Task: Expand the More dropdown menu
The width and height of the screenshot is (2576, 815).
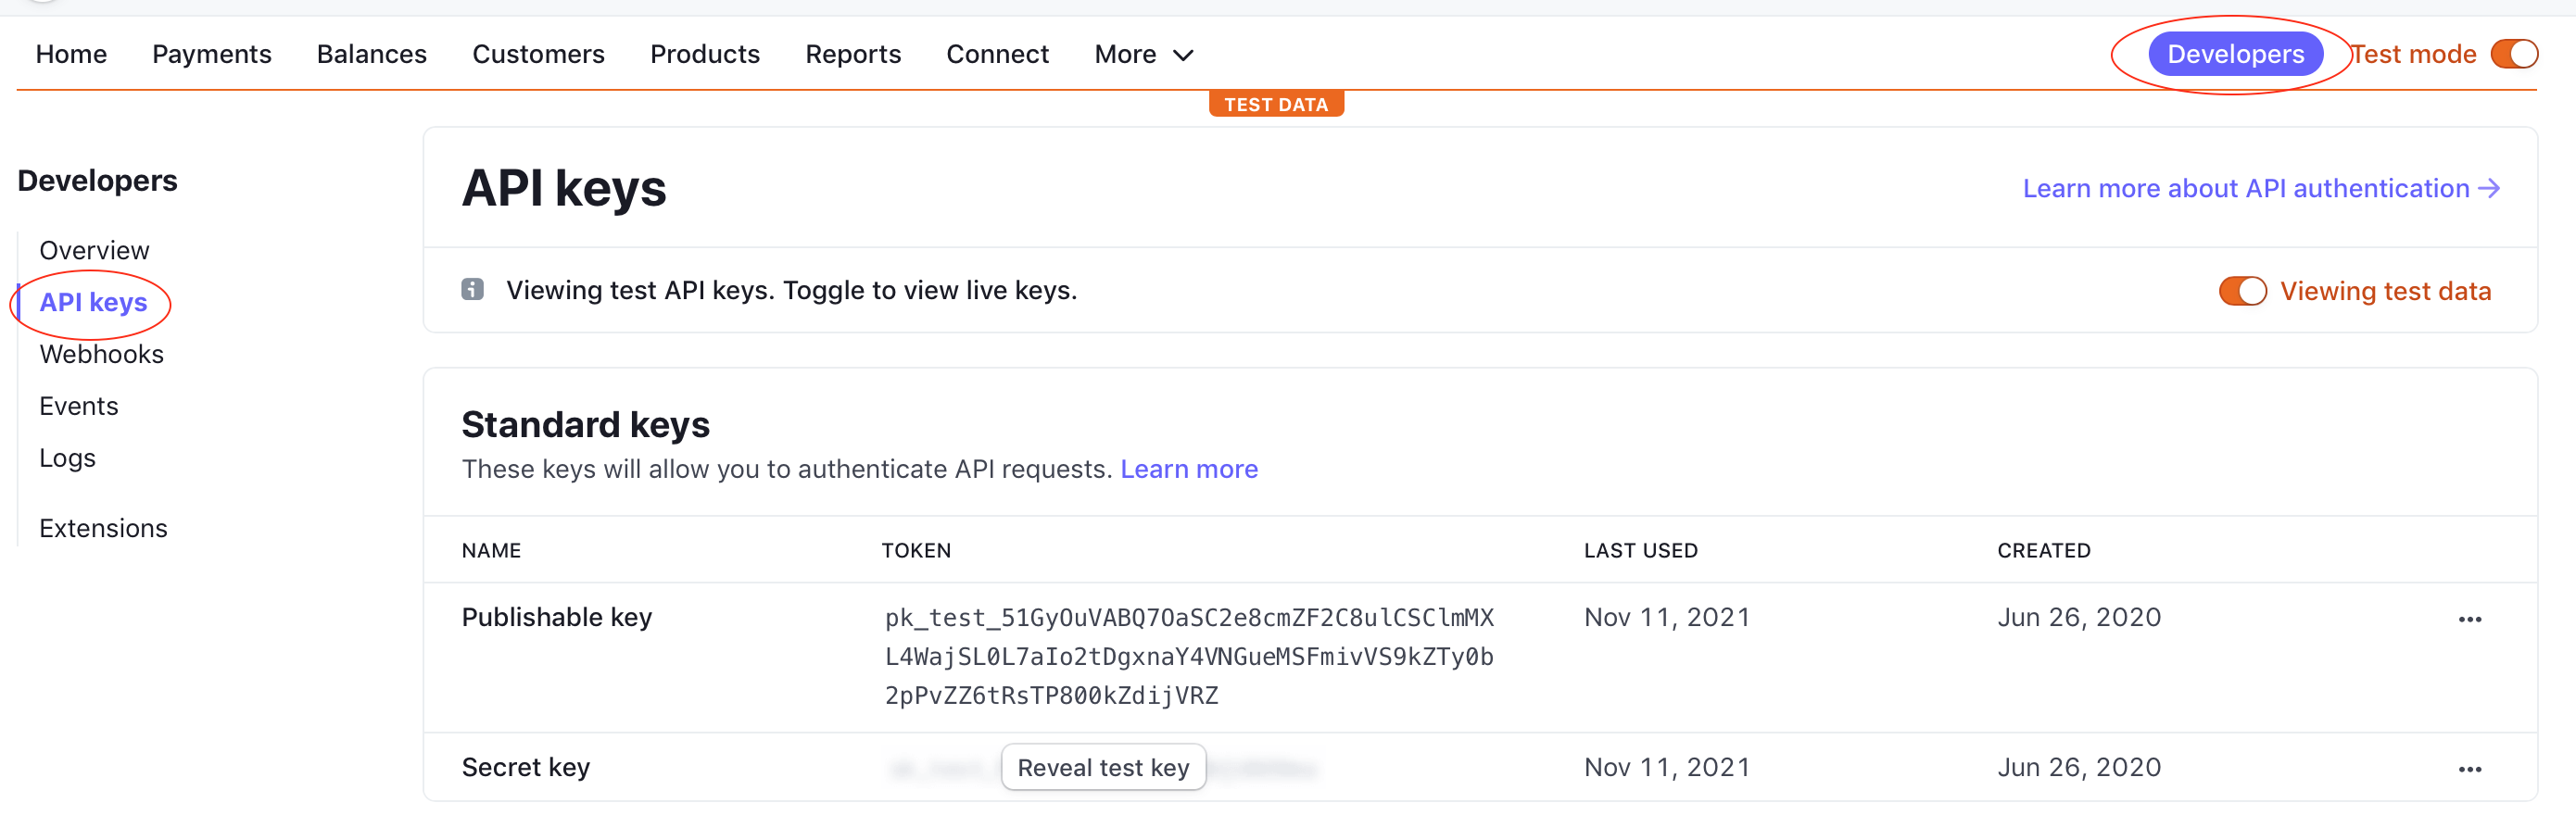Action: tap(1143, 54)
